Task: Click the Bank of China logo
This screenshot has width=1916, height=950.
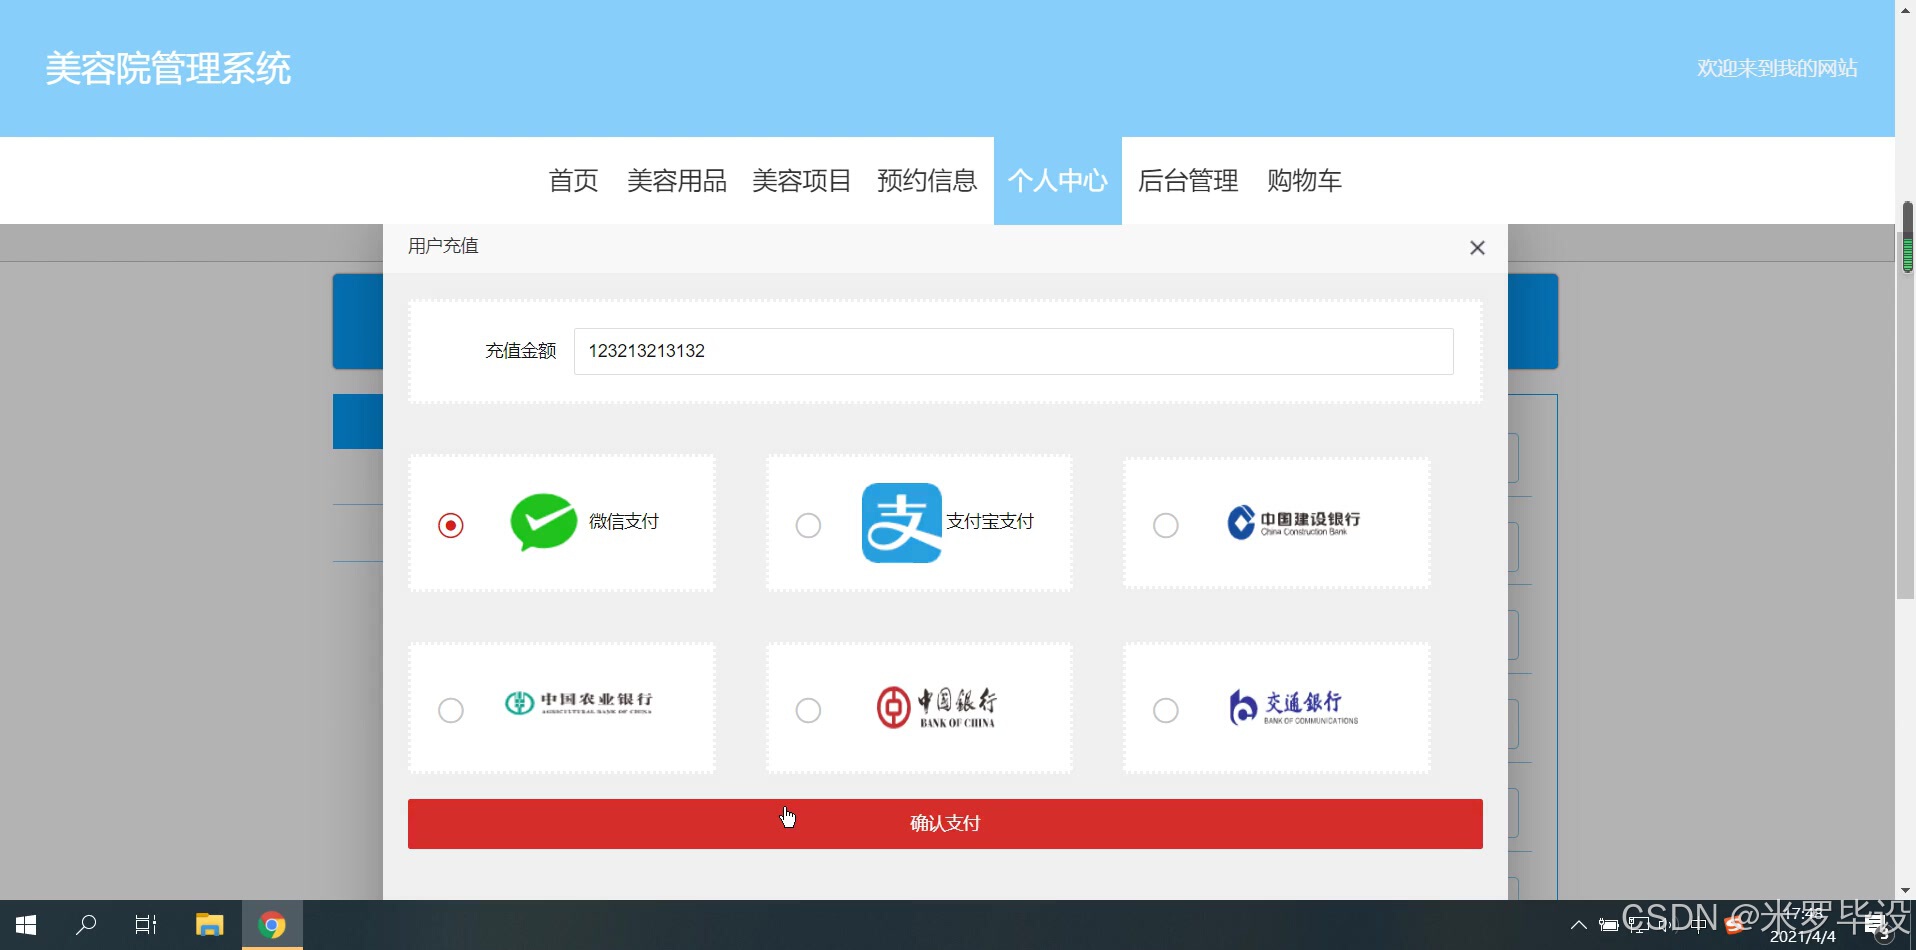Action: (936, 707)
